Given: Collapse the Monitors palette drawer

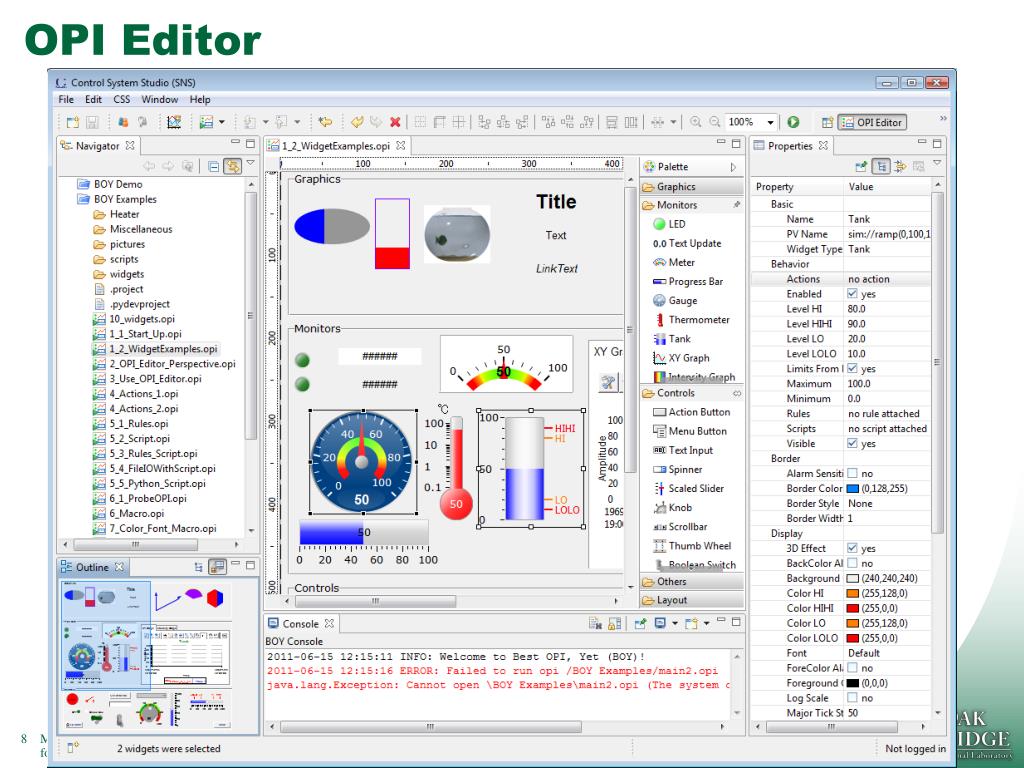Looking at the screenshot, I should pyautogui.click(x=692, y=205).
